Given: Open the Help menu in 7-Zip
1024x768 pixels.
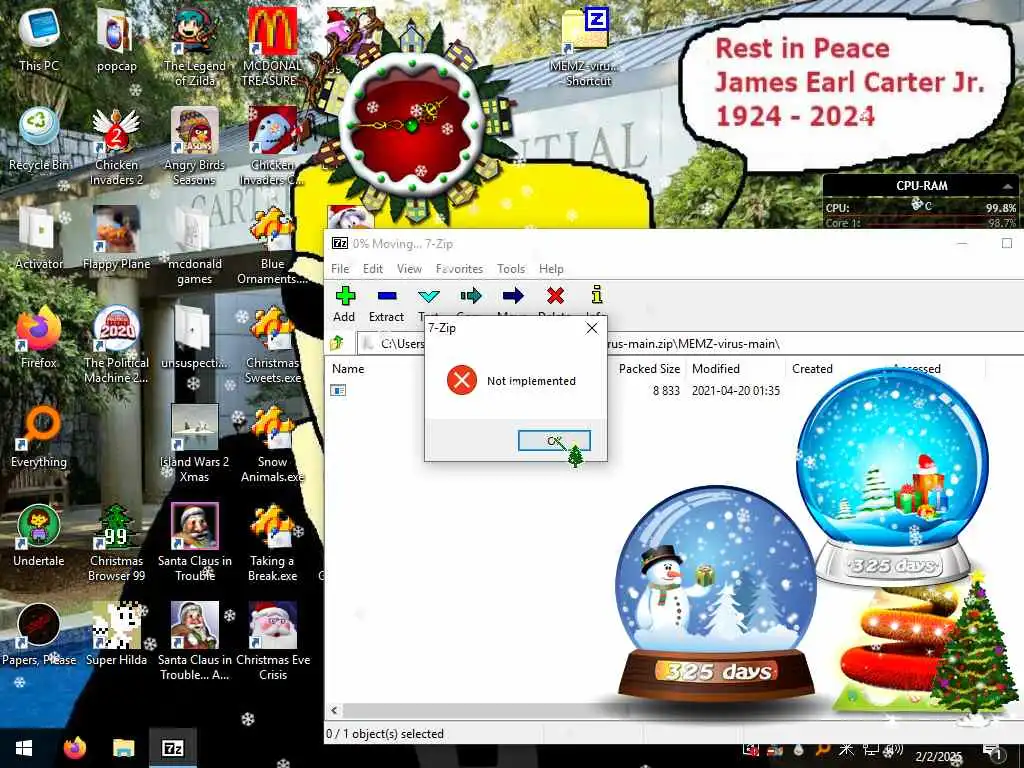Looking at the screenshot, I should tap(551, 268).
